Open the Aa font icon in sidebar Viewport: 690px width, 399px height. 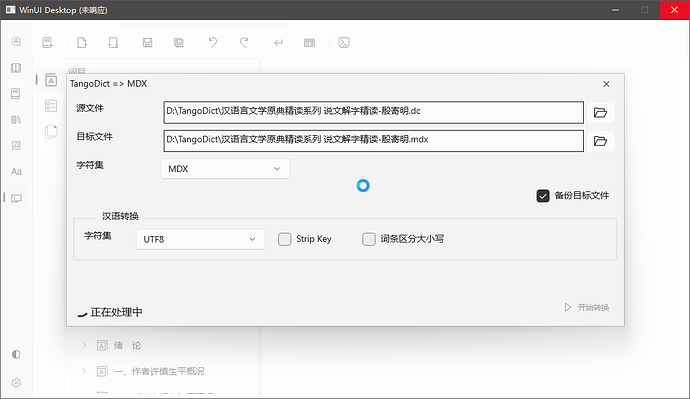pos(16,172)
